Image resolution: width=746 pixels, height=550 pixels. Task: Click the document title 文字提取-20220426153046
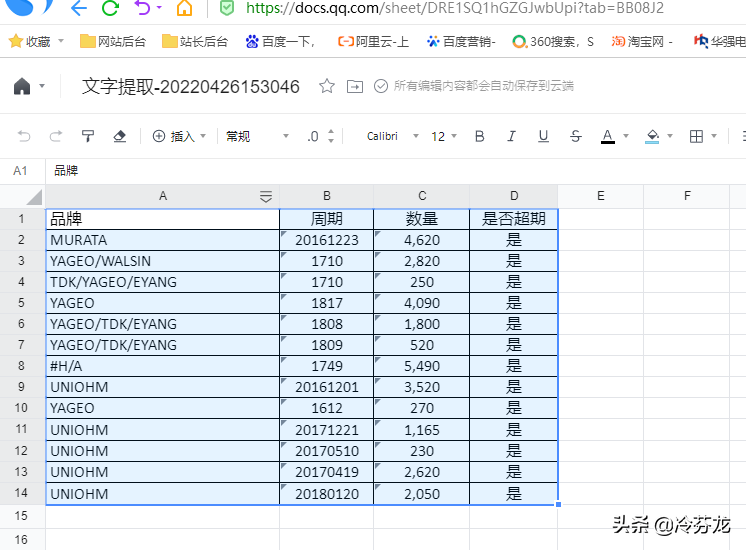[191, 87]
